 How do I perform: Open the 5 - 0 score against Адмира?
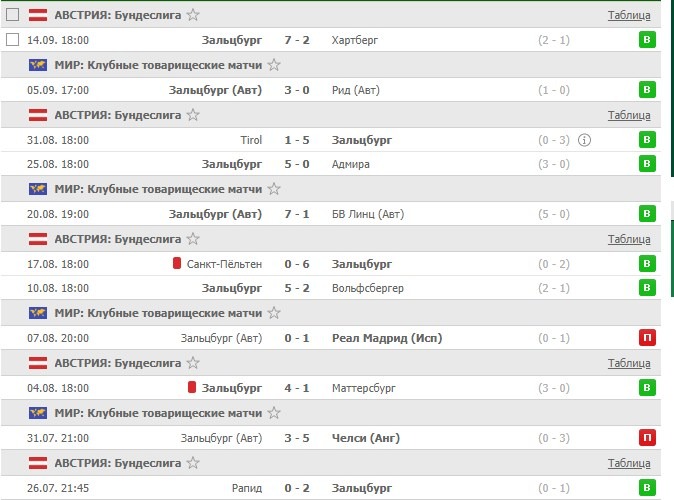(x=297, y=164)
